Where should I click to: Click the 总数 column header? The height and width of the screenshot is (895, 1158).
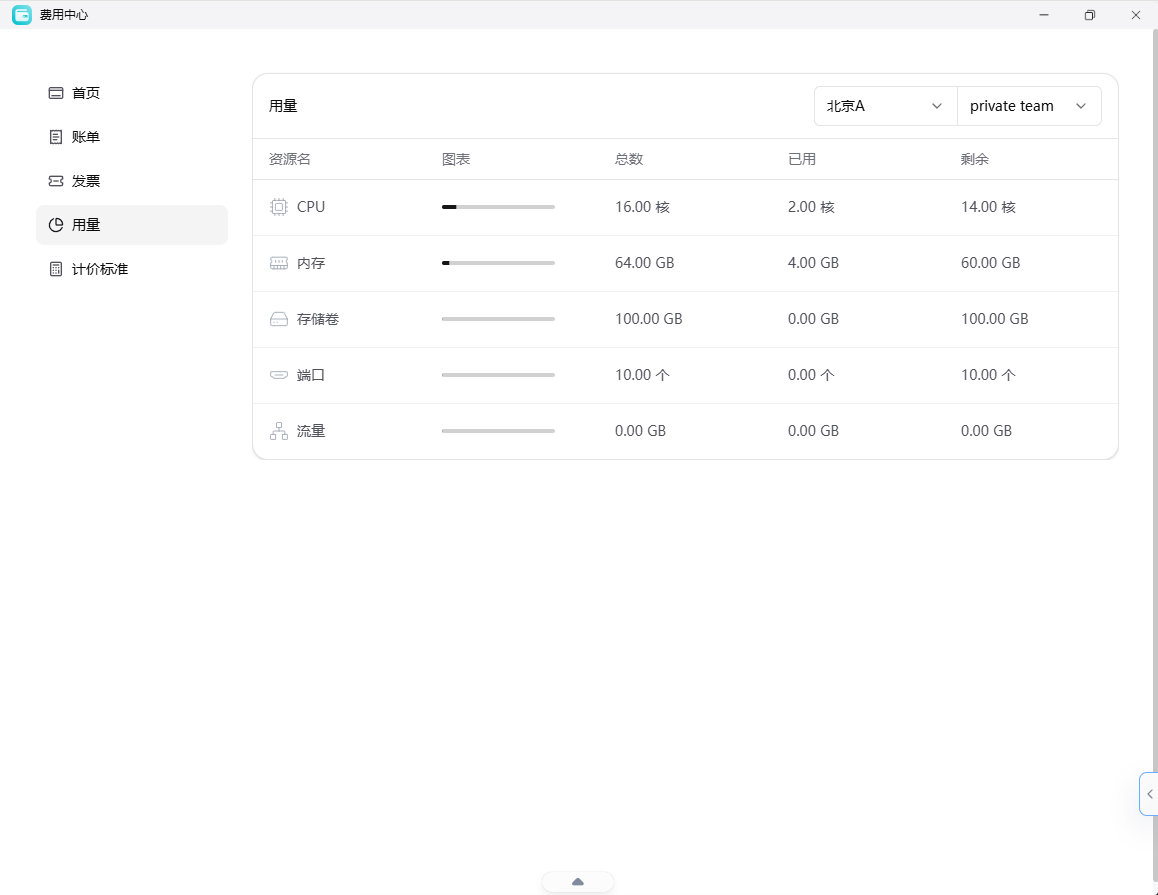coord(629,160)
